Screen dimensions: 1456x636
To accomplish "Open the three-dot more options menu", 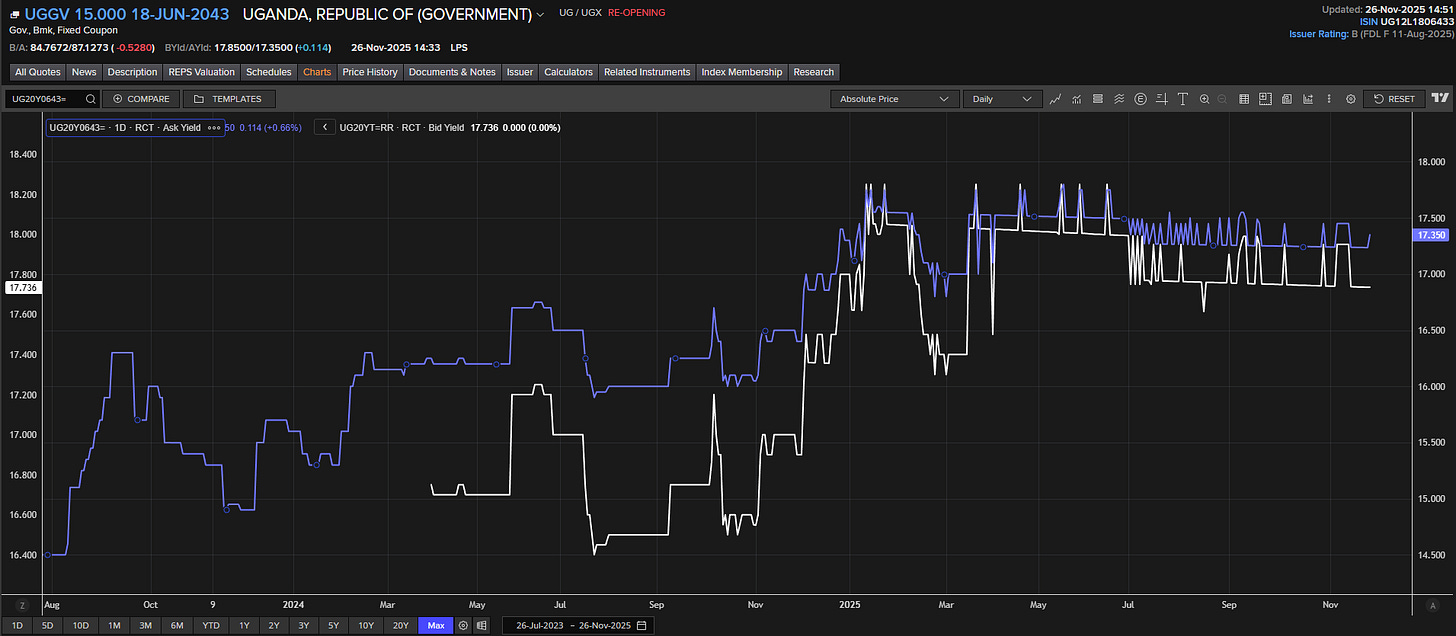I will [1329, 99].
